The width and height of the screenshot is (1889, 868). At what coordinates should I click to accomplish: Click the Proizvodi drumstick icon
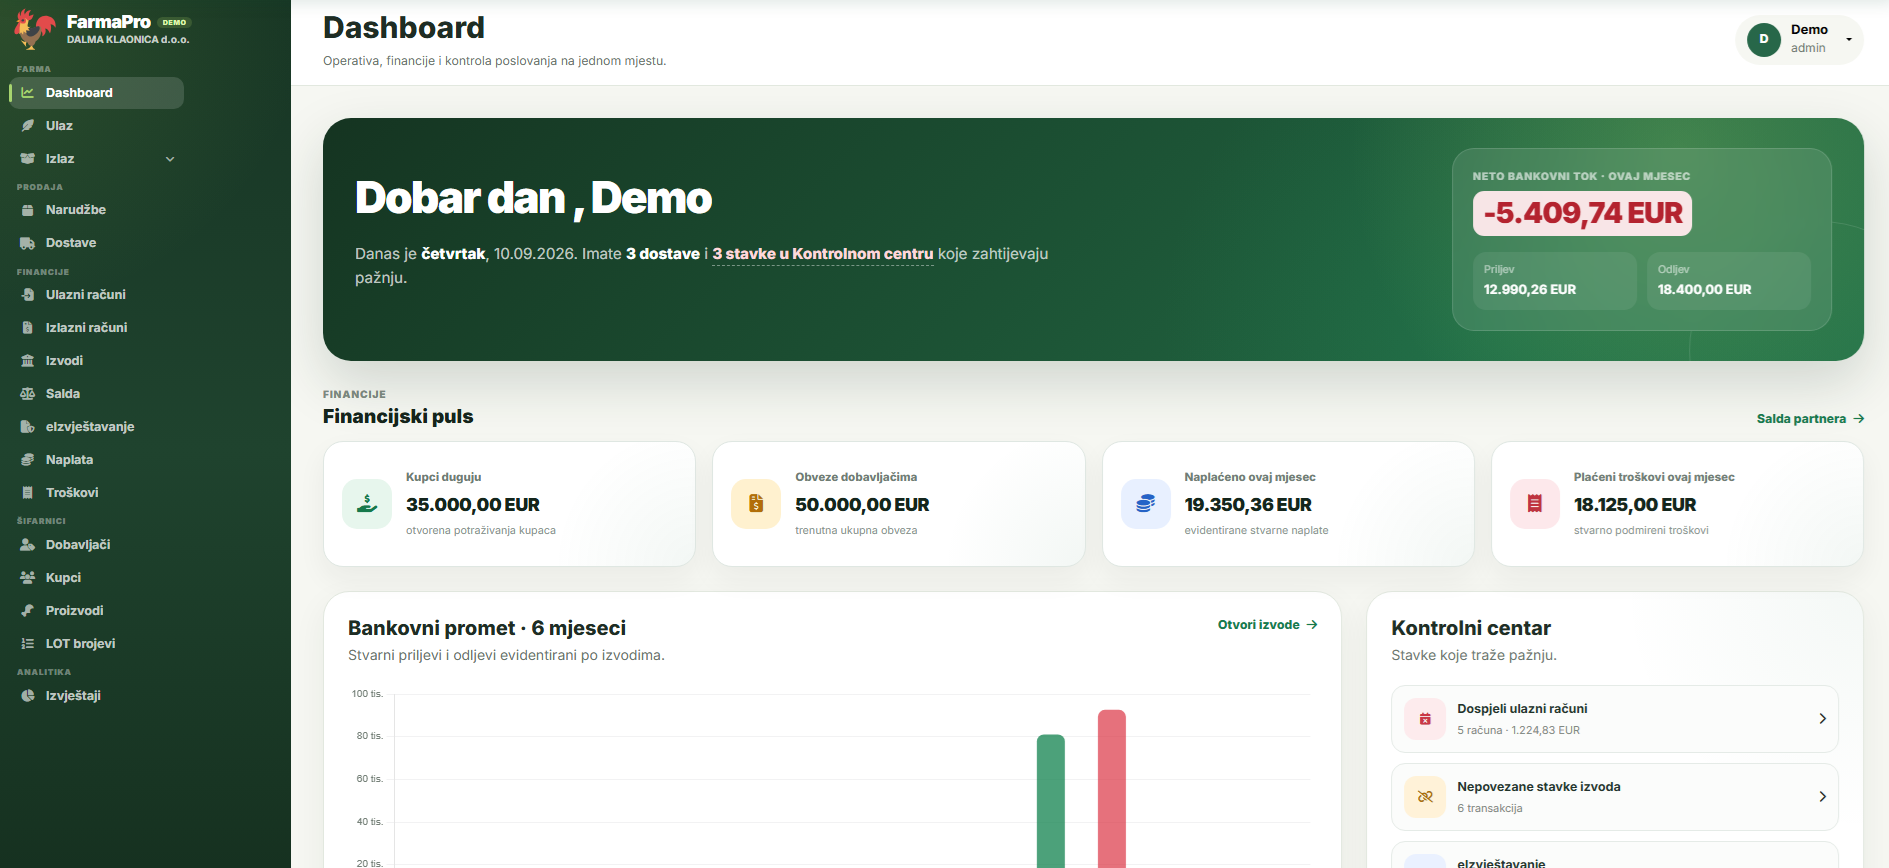pyautogui.click(x=28, y=611)
